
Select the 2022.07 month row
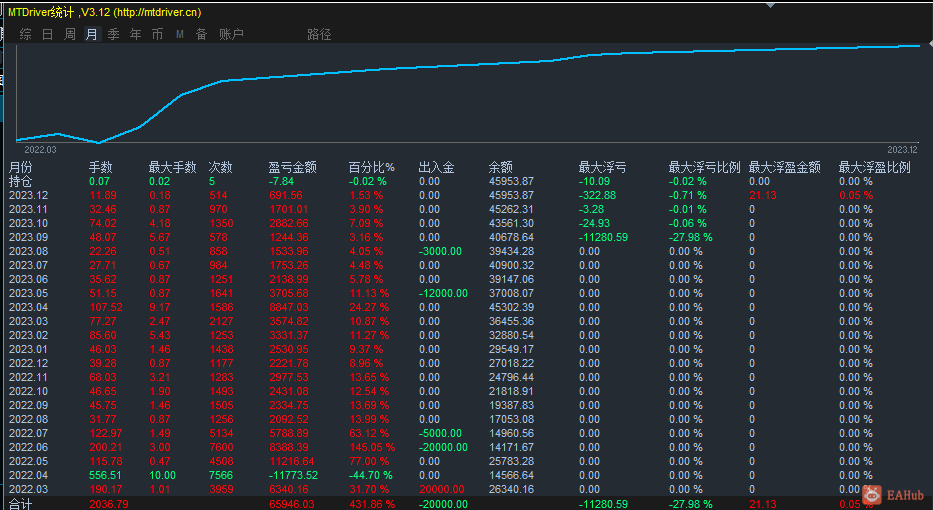pyautogui.click(x=470, y=433)
